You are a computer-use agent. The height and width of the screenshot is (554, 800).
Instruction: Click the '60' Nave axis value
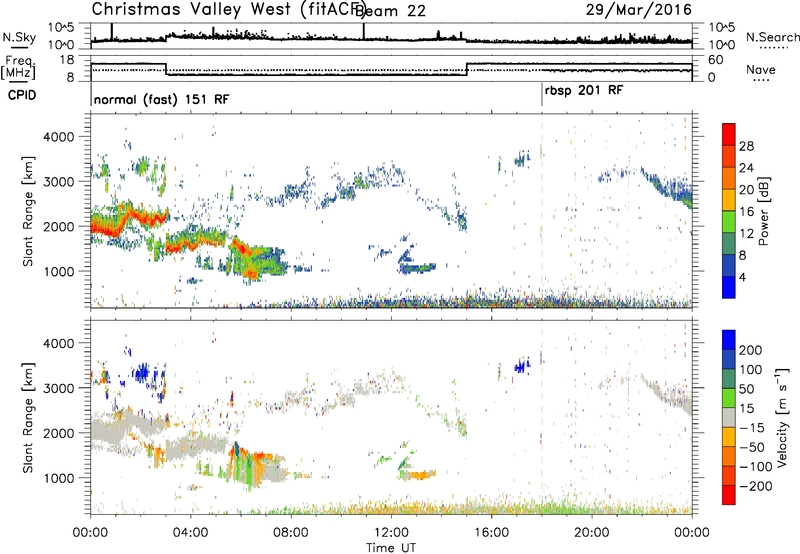pos(716,60)
